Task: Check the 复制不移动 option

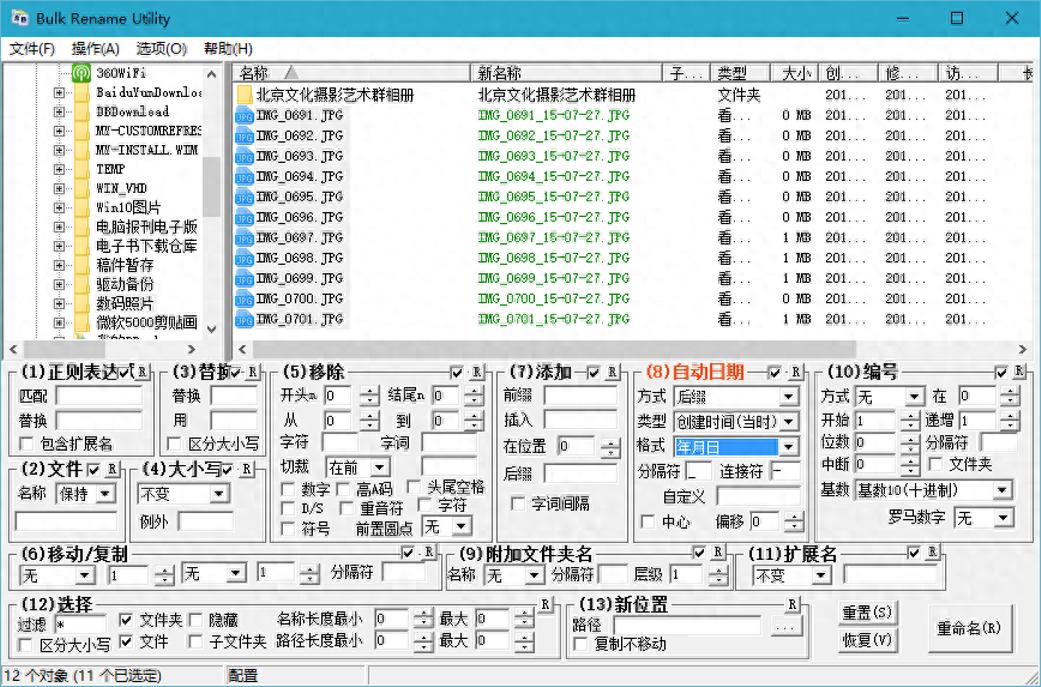Action: [583, 644]
